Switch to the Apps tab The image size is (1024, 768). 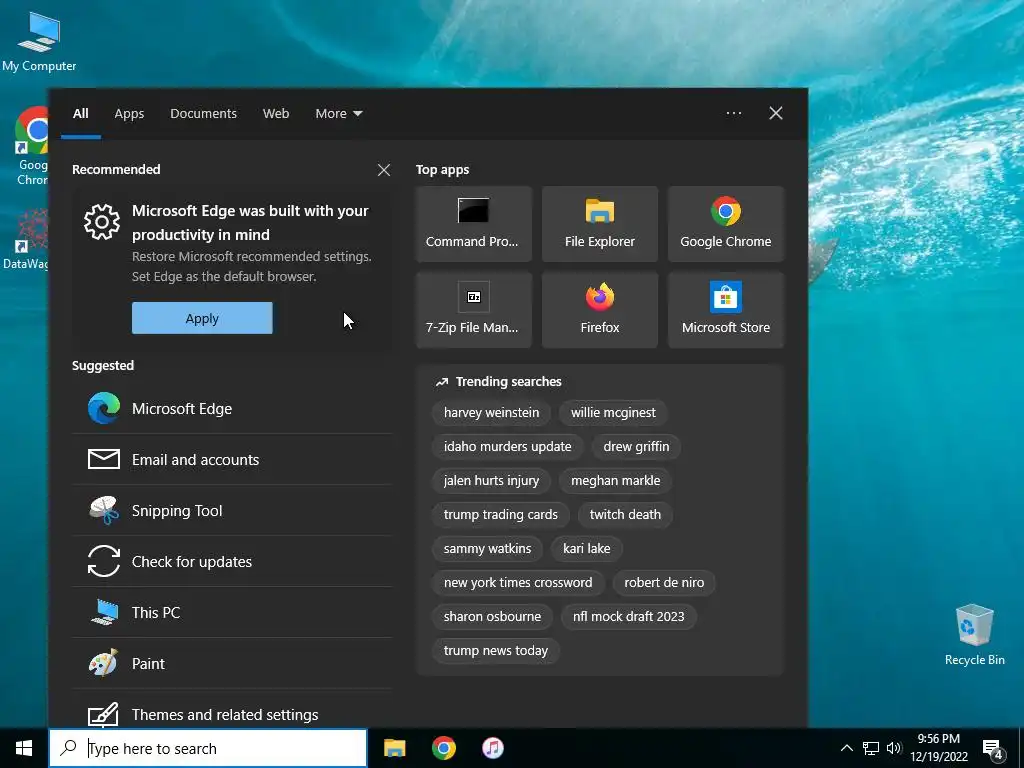[x=129, y=114]
